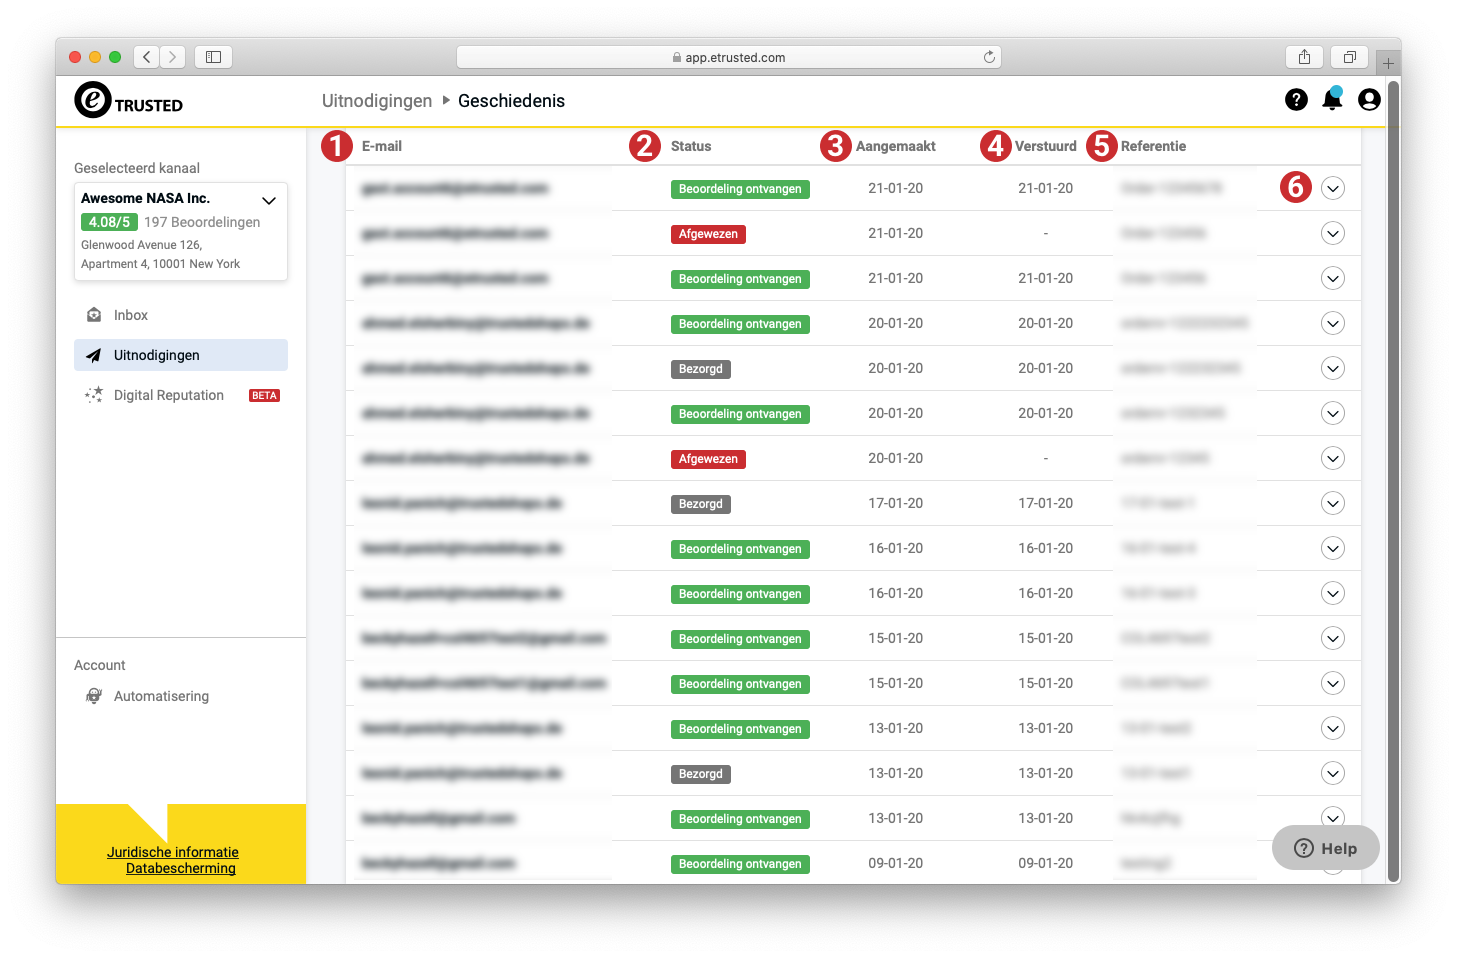Click the 197 Beoordelingen text
The image size is (1457, 958).
coord(202,222)
